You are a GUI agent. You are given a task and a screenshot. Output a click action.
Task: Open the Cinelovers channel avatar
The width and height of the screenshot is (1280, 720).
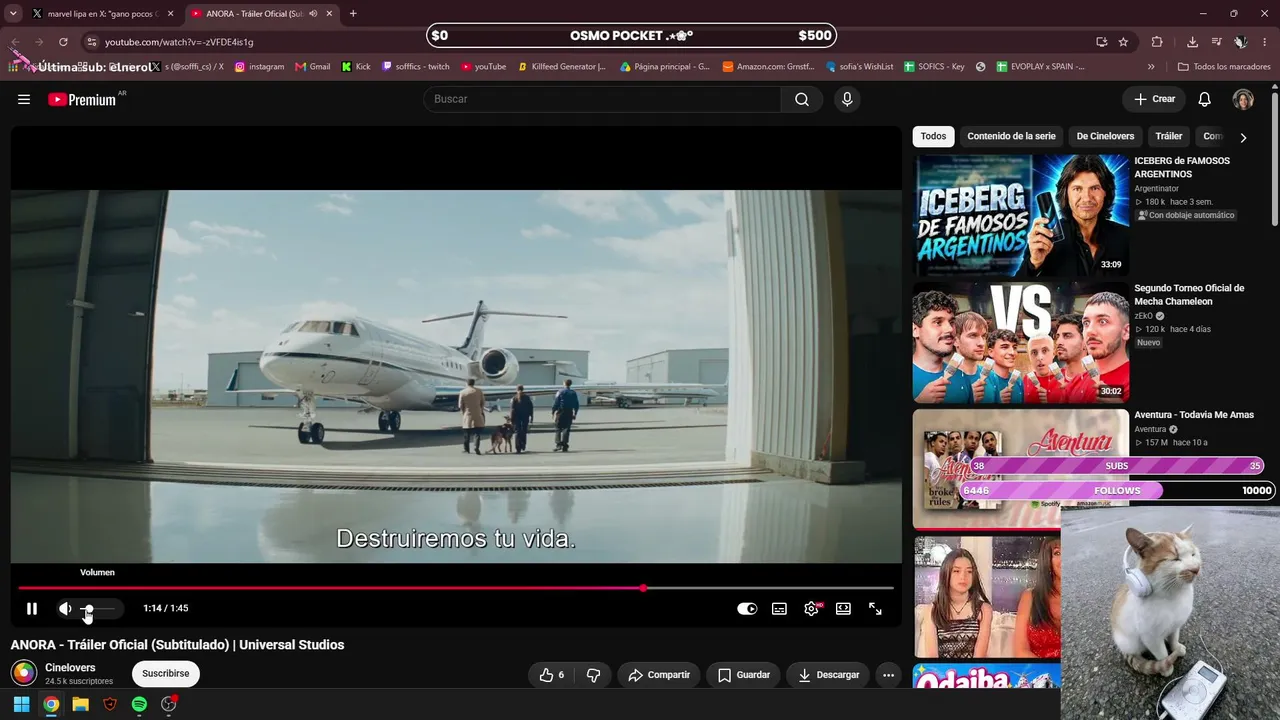(x=24, y=674)
